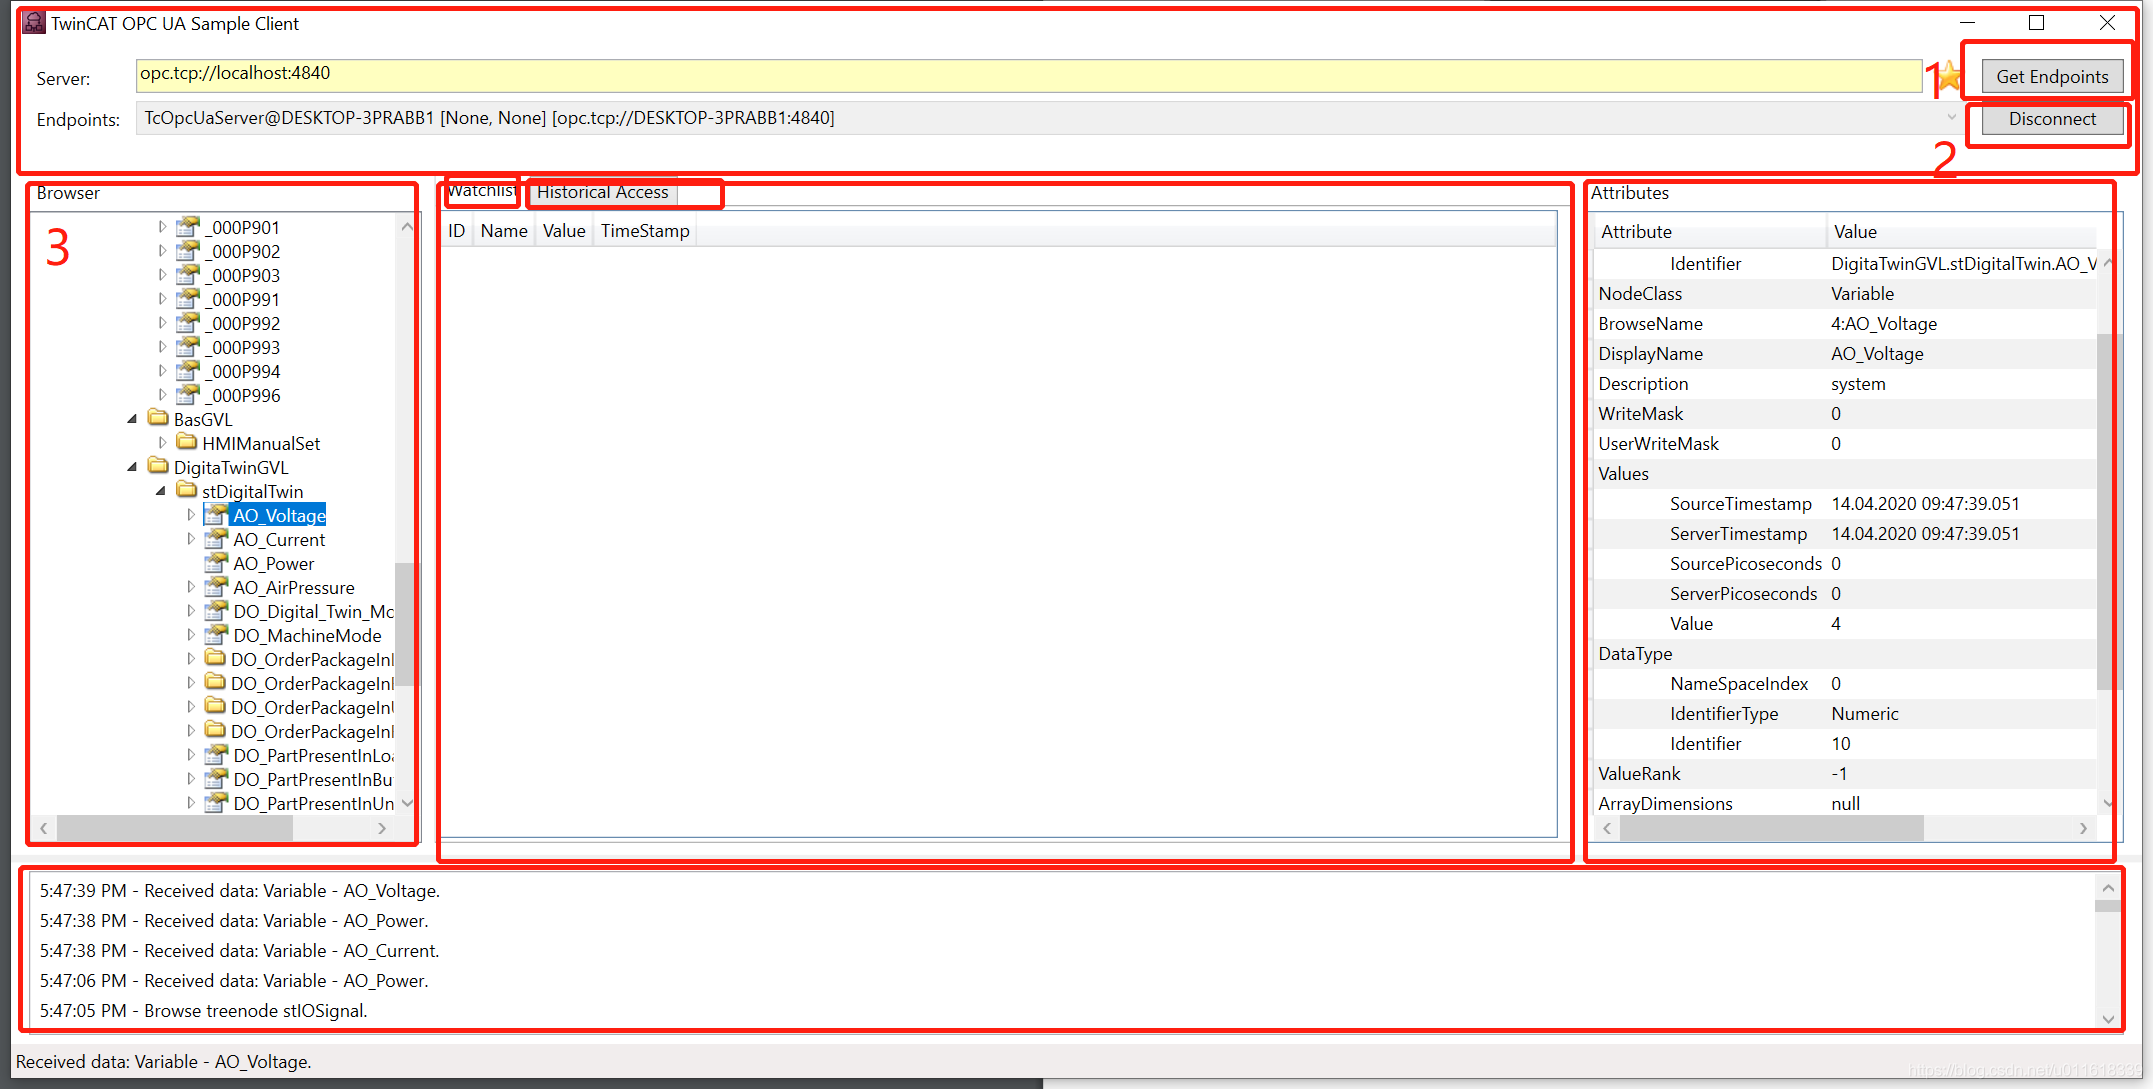Click the SourceTimestamp value in Attributes
The height and width of the screenshot is (1089, 2153).
(1925, 503)
